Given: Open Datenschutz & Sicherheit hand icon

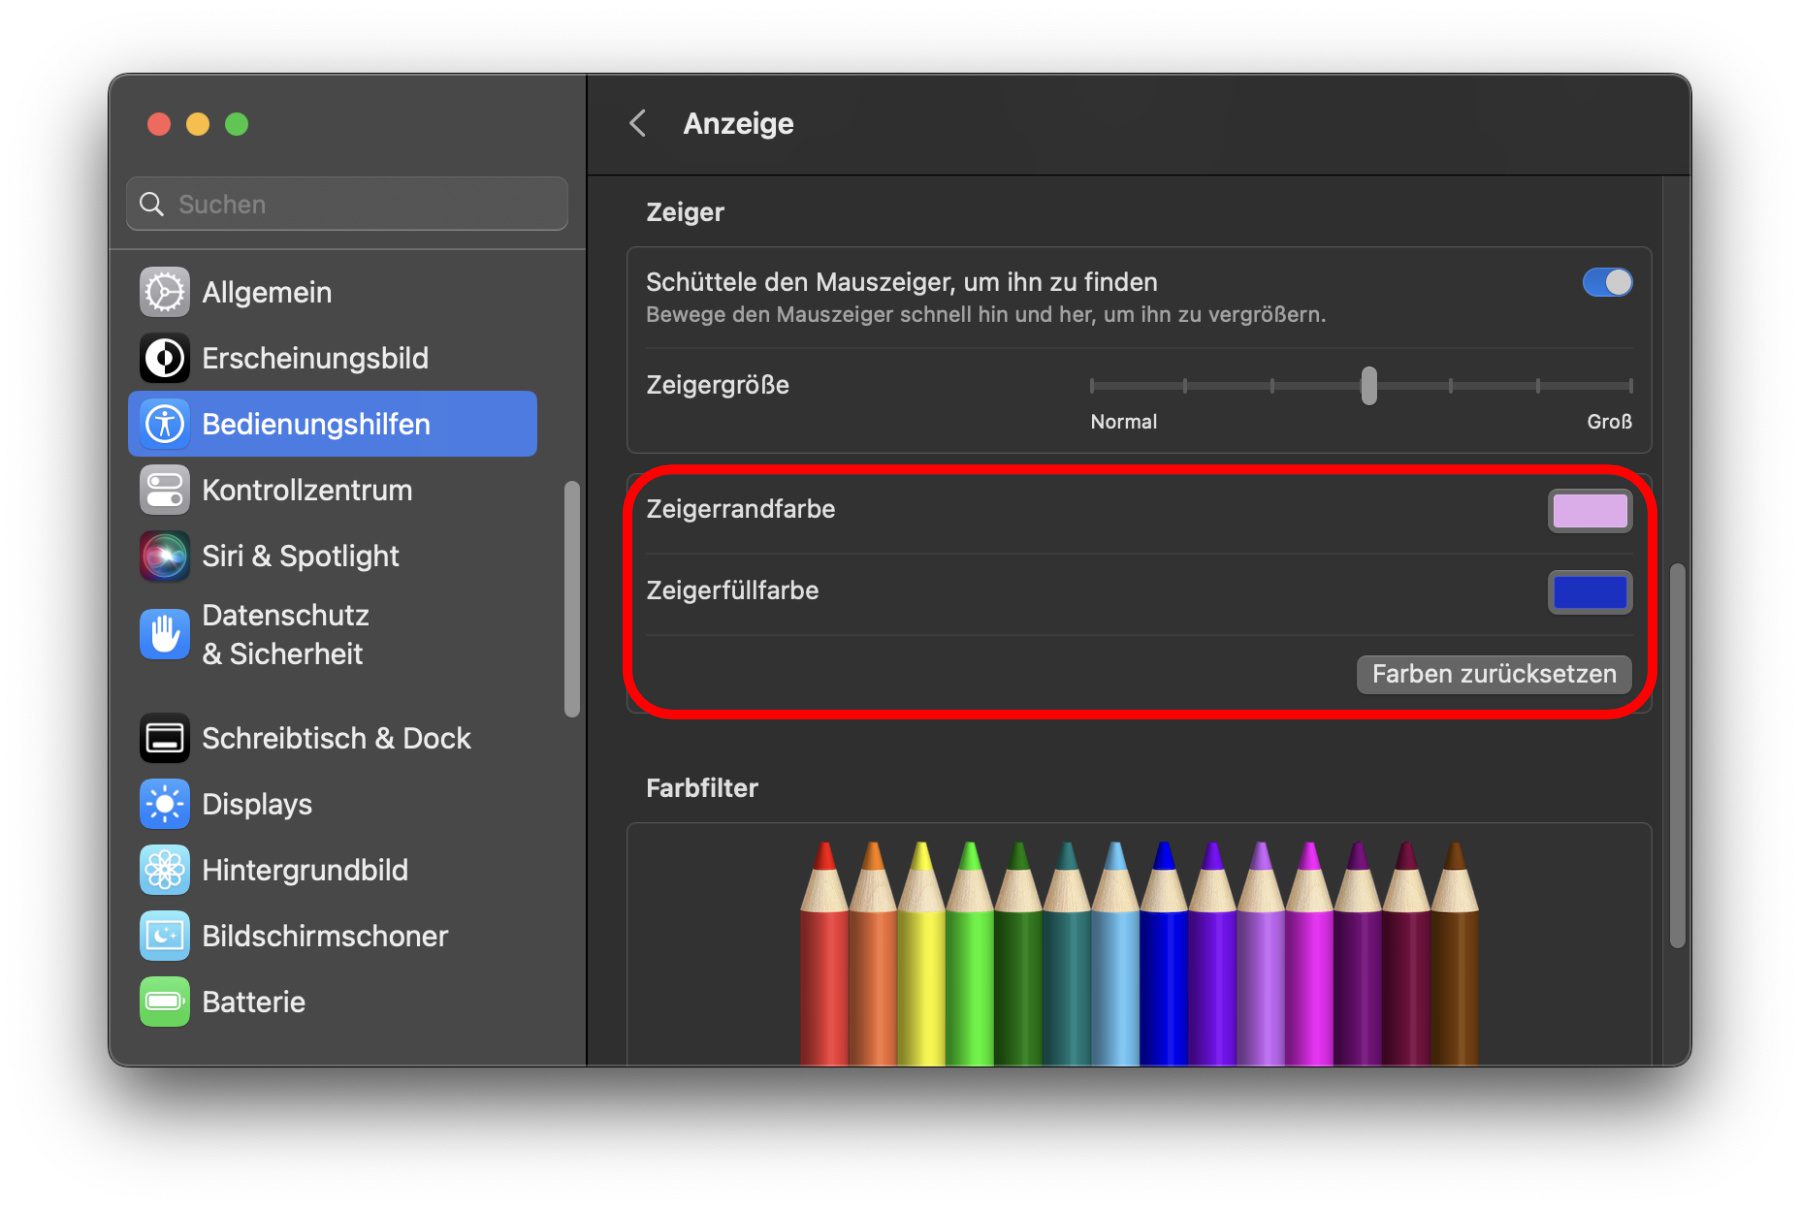Looking at the screenshot, I should click(x=164, y=634).
